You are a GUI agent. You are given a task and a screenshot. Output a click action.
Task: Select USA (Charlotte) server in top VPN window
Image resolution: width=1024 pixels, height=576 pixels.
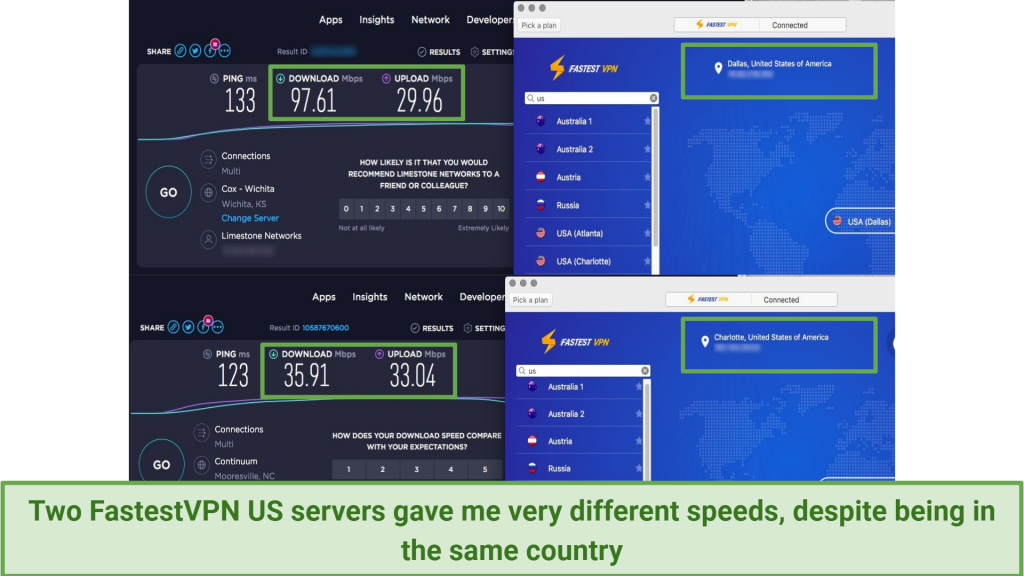pyautogui.click(x=588, y=261)
